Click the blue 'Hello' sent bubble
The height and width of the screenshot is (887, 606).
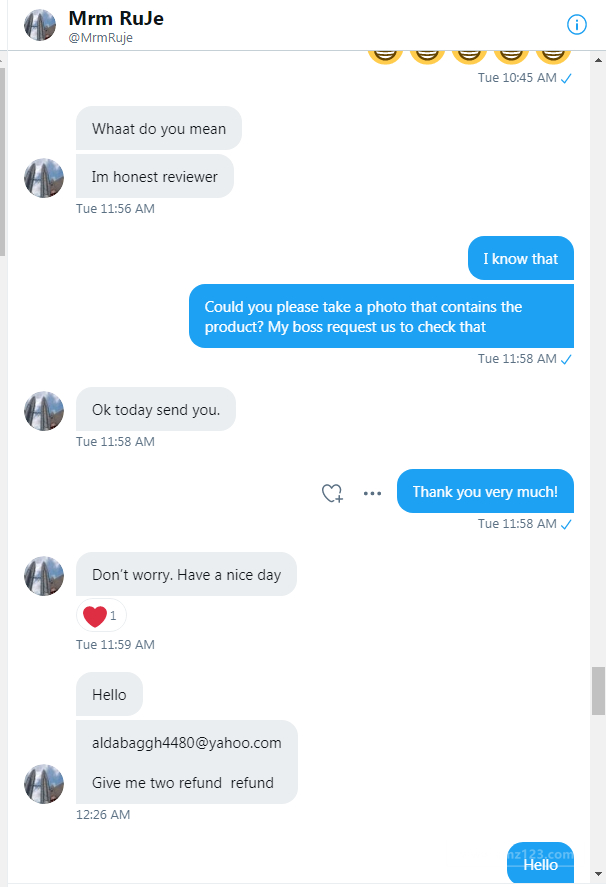[540, 864]
